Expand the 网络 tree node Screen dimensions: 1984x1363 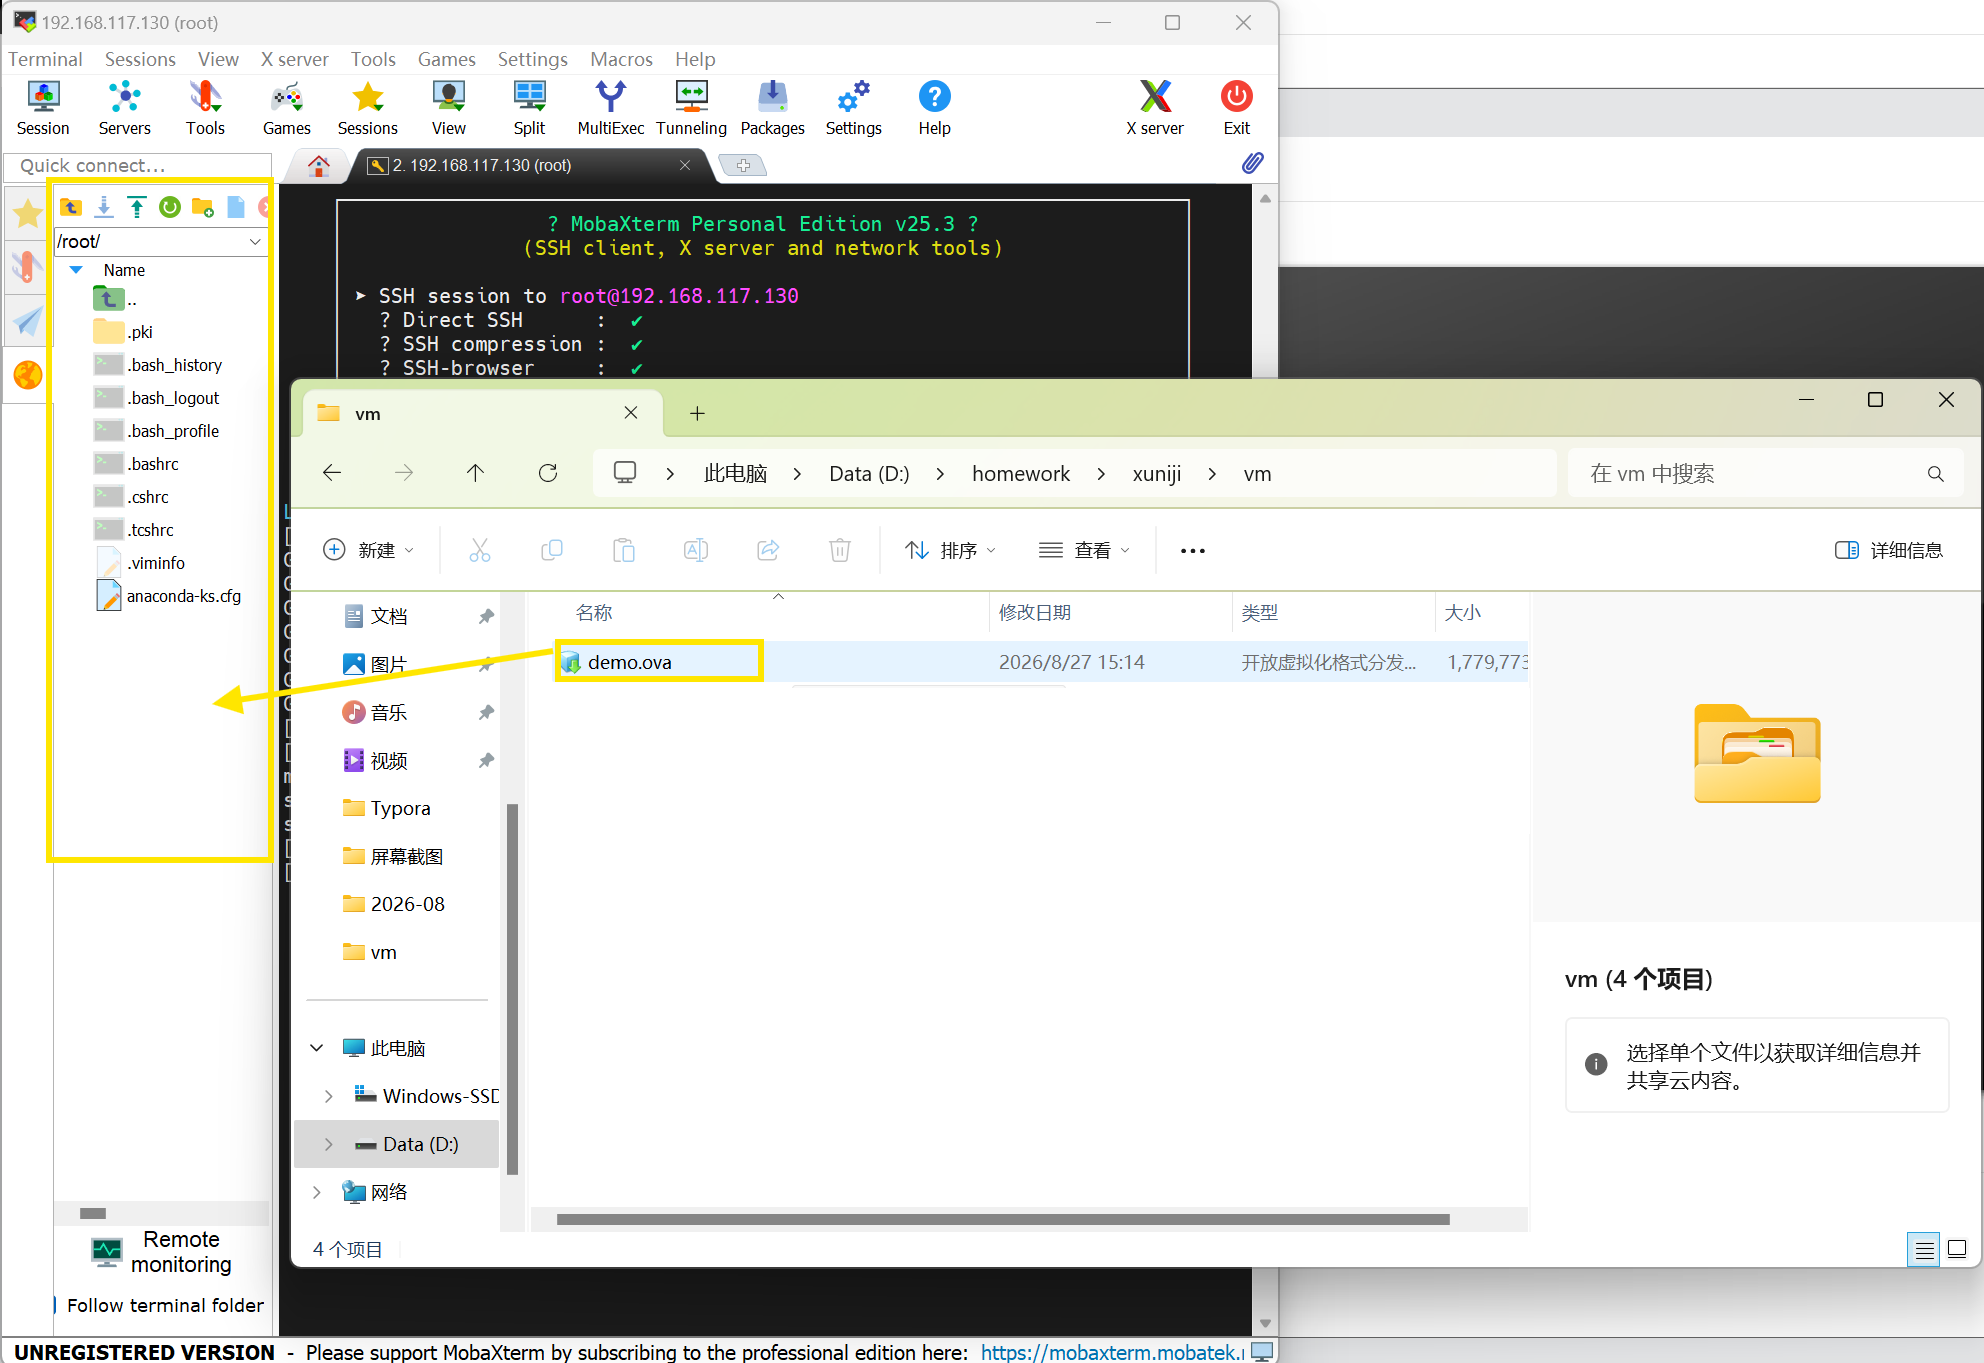[317, 1192]
